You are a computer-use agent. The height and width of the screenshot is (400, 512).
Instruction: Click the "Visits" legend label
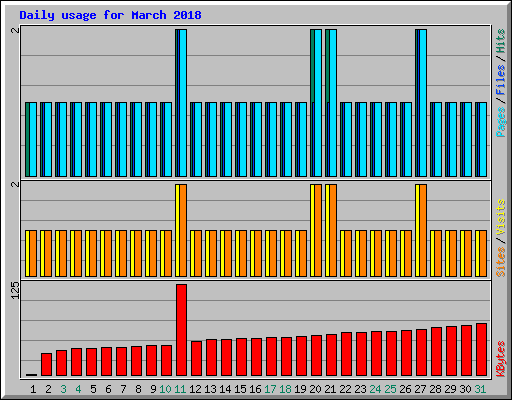click(x=501, y=218)
